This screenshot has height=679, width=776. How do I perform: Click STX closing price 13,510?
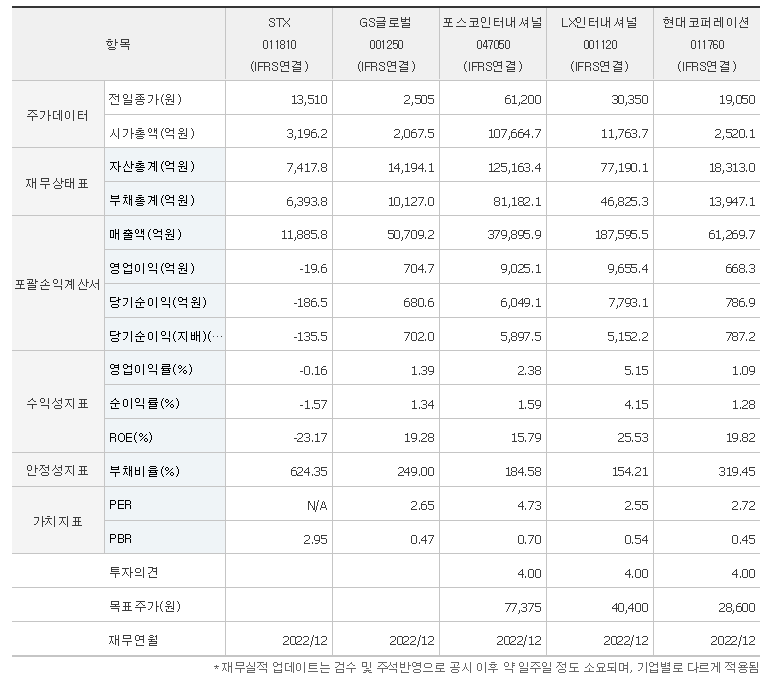[309, 99]
